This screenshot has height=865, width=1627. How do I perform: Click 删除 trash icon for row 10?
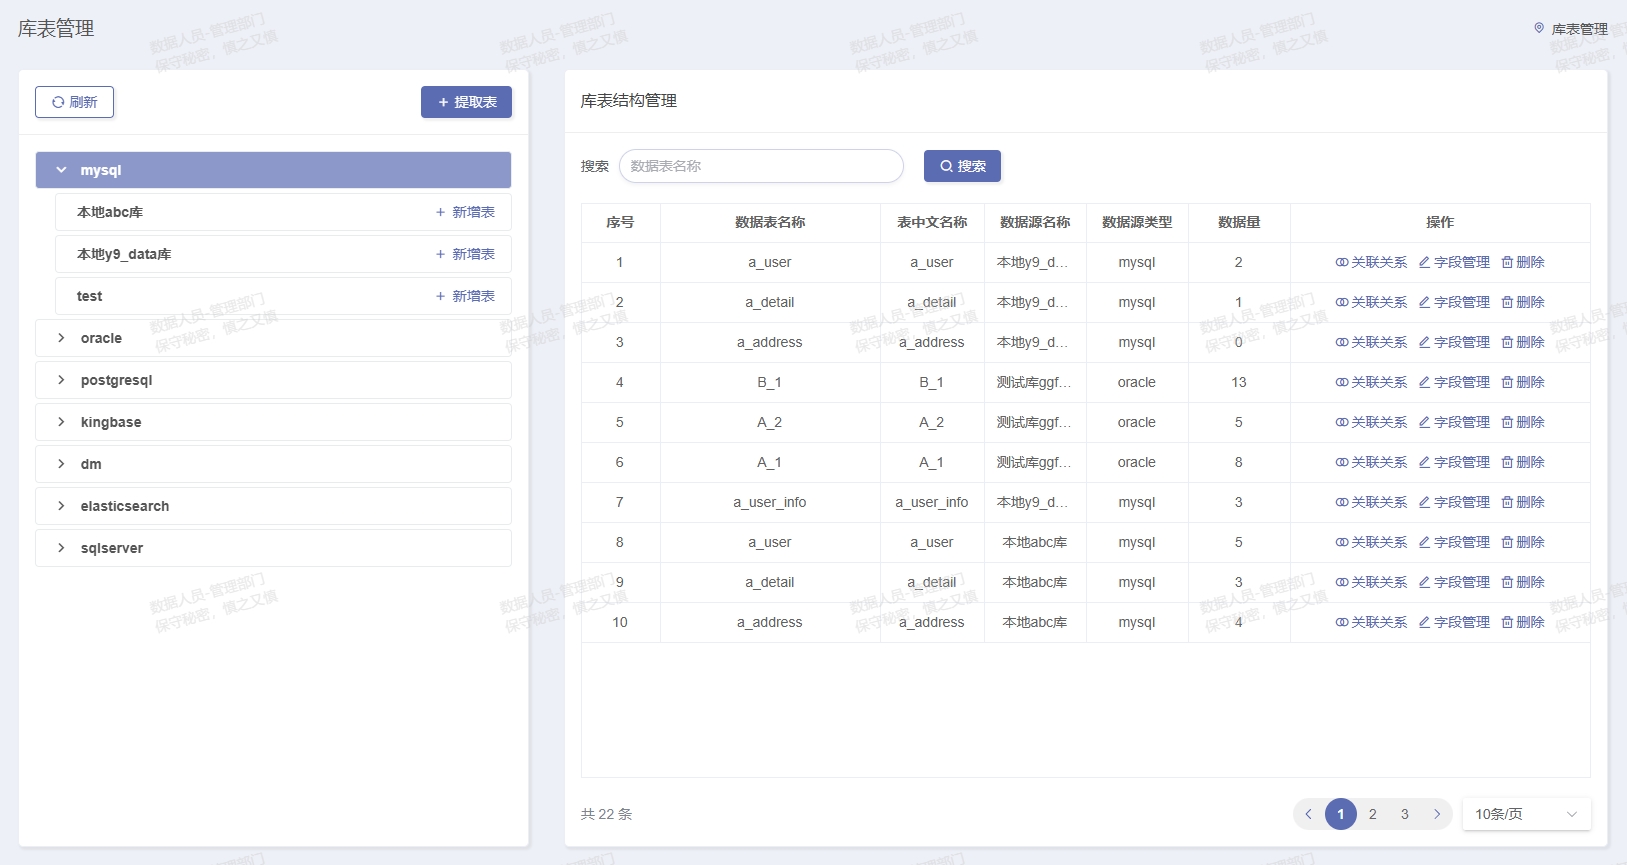(1522, 622)
